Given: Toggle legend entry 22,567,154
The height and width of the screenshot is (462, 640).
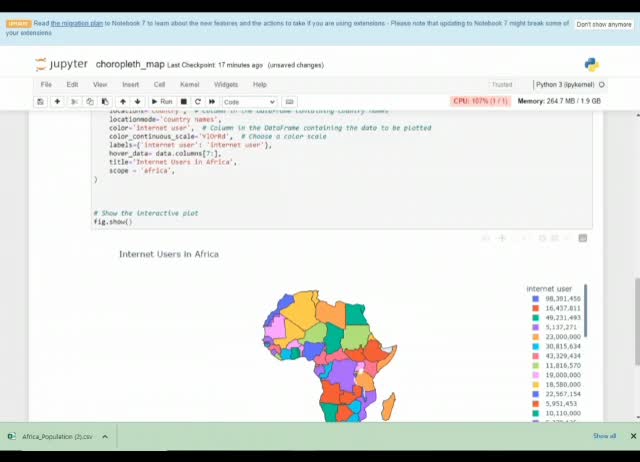Looking at the screenshot, I should point(556,394).
